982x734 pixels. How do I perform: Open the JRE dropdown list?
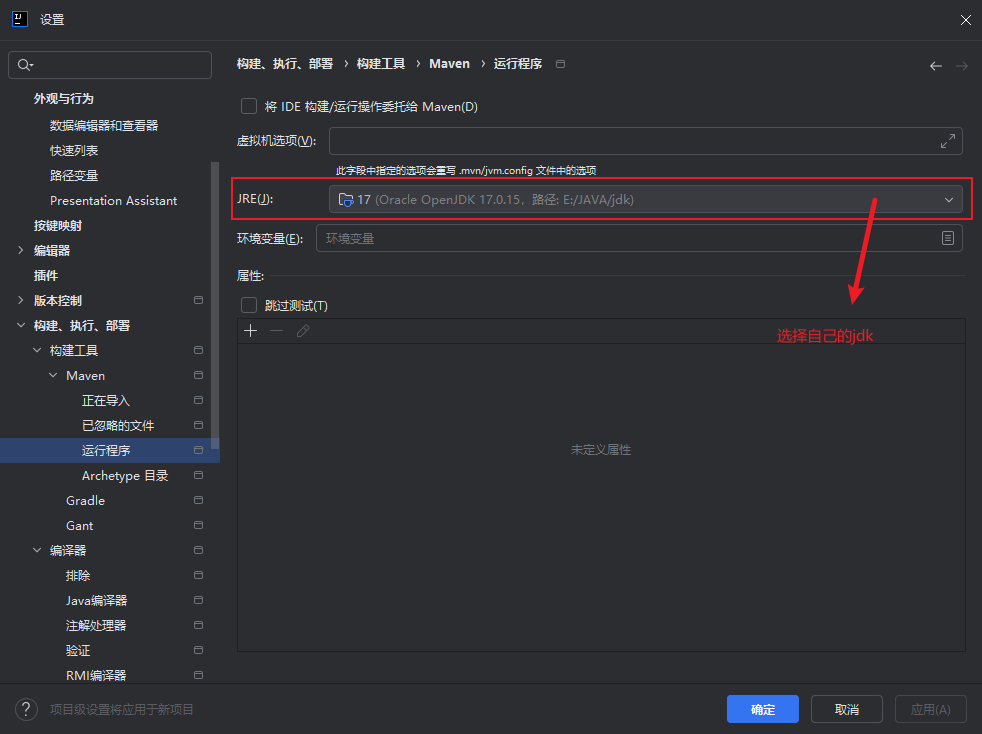click(x=948, y=200)
